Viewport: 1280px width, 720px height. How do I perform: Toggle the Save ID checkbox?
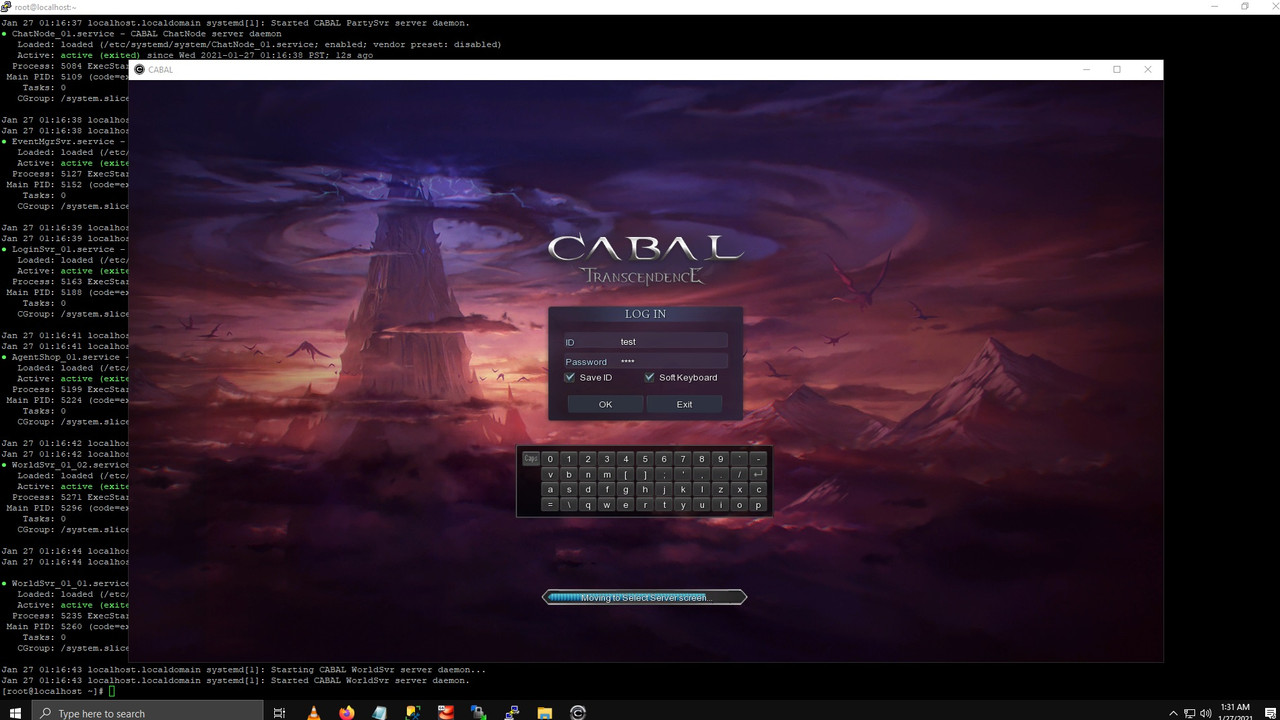(570, 377)
